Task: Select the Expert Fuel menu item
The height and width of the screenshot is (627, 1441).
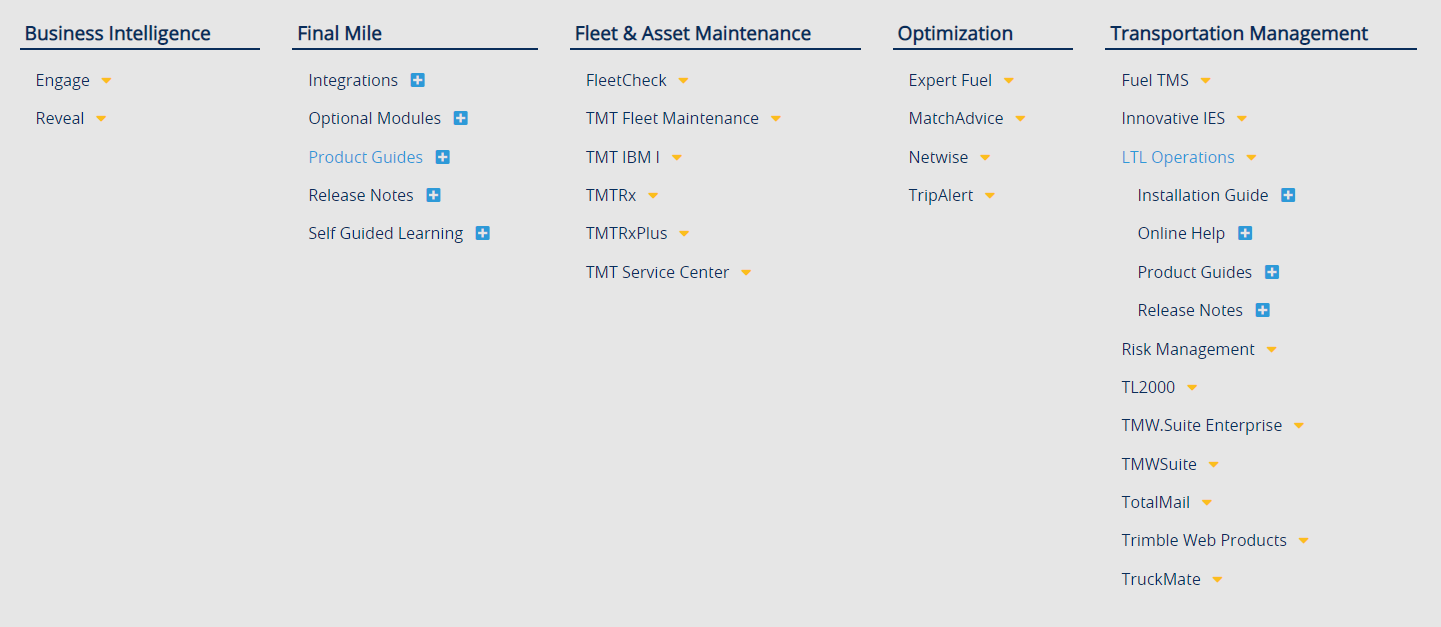Action: coord(950,80)
